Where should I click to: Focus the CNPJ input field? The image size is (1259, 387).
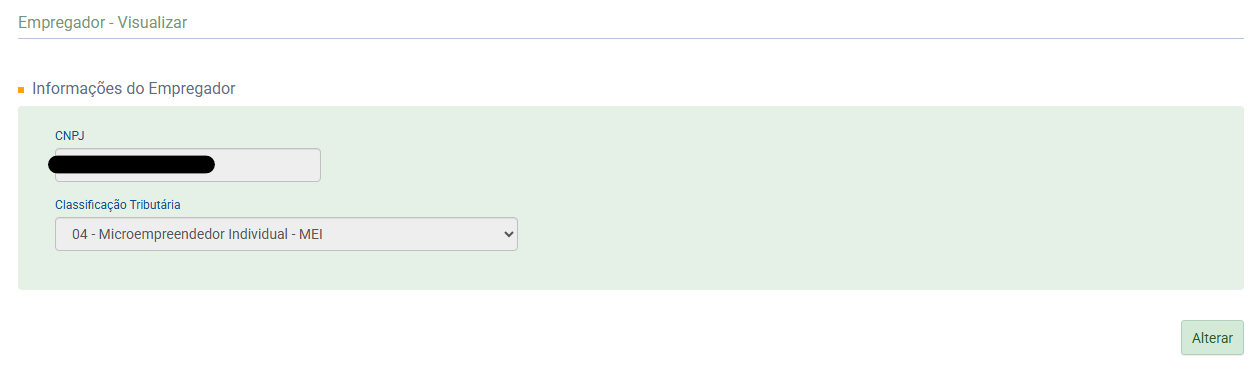(x=188, y=165)
